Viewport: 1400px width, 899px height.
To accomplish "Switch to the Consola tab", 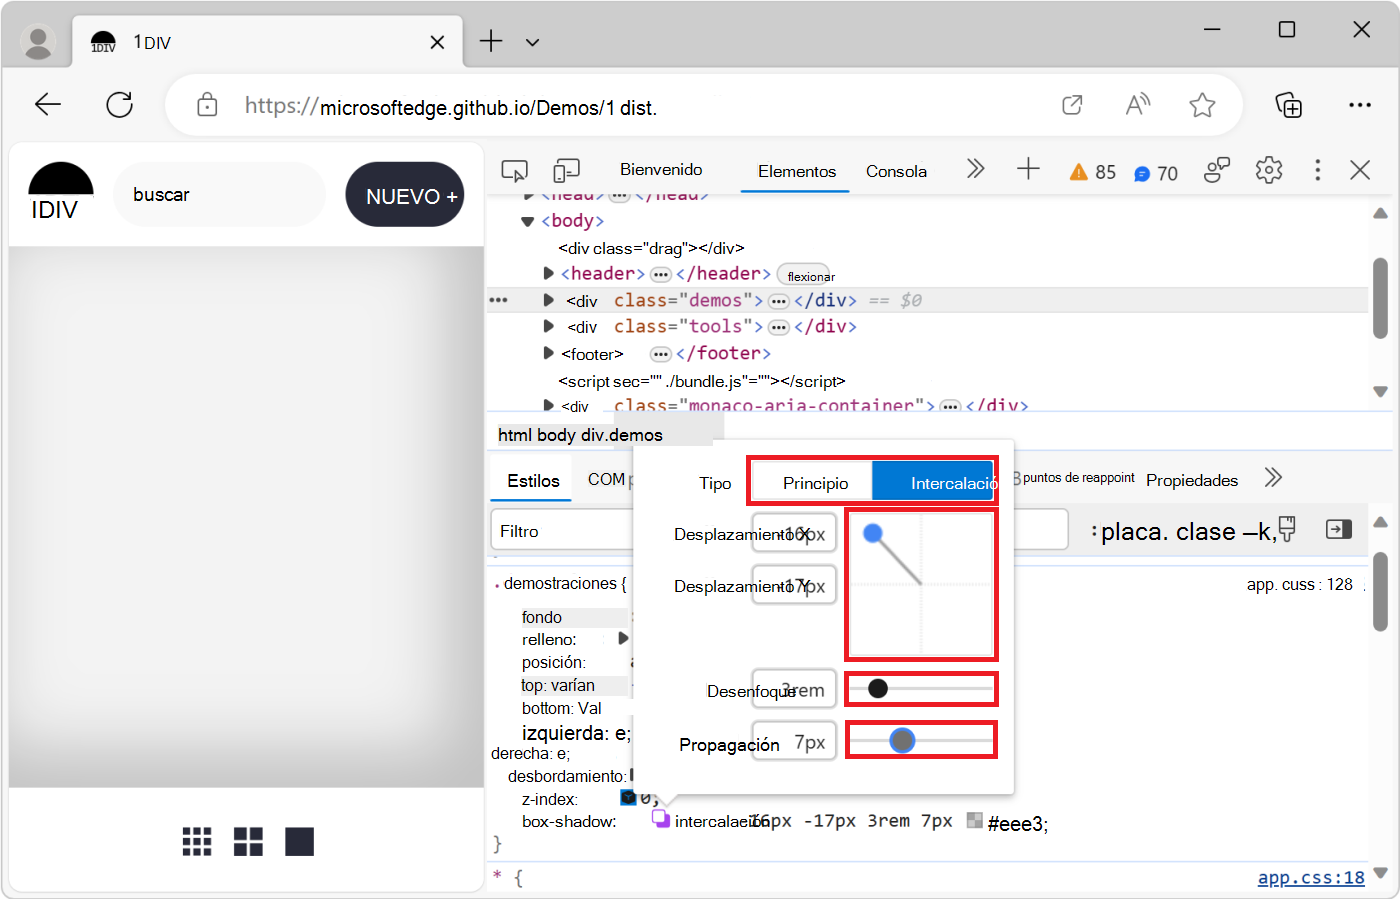I will [896, 171].
